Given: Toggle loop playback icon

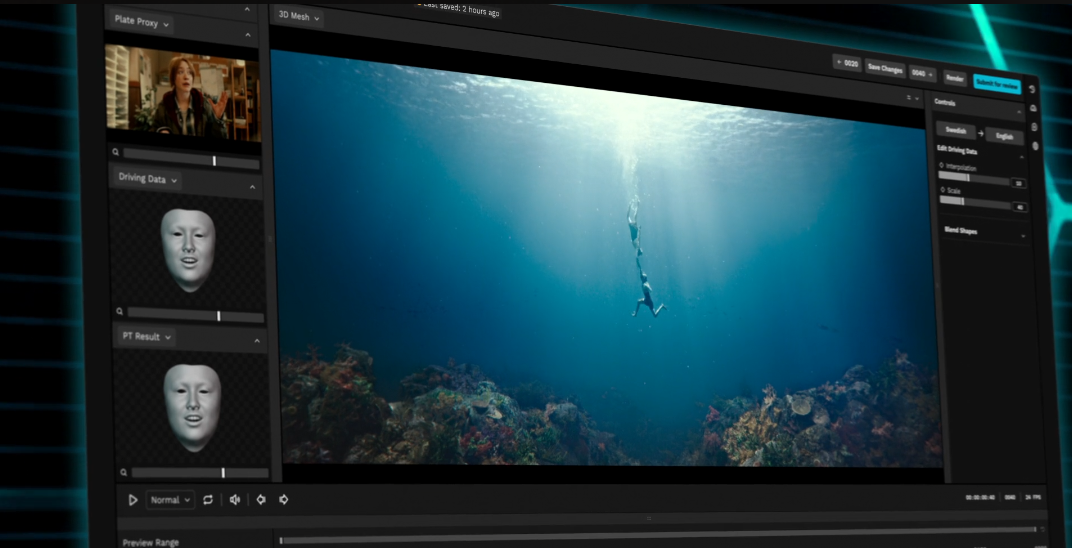Looking at the screenshot, I should [208, 500].
